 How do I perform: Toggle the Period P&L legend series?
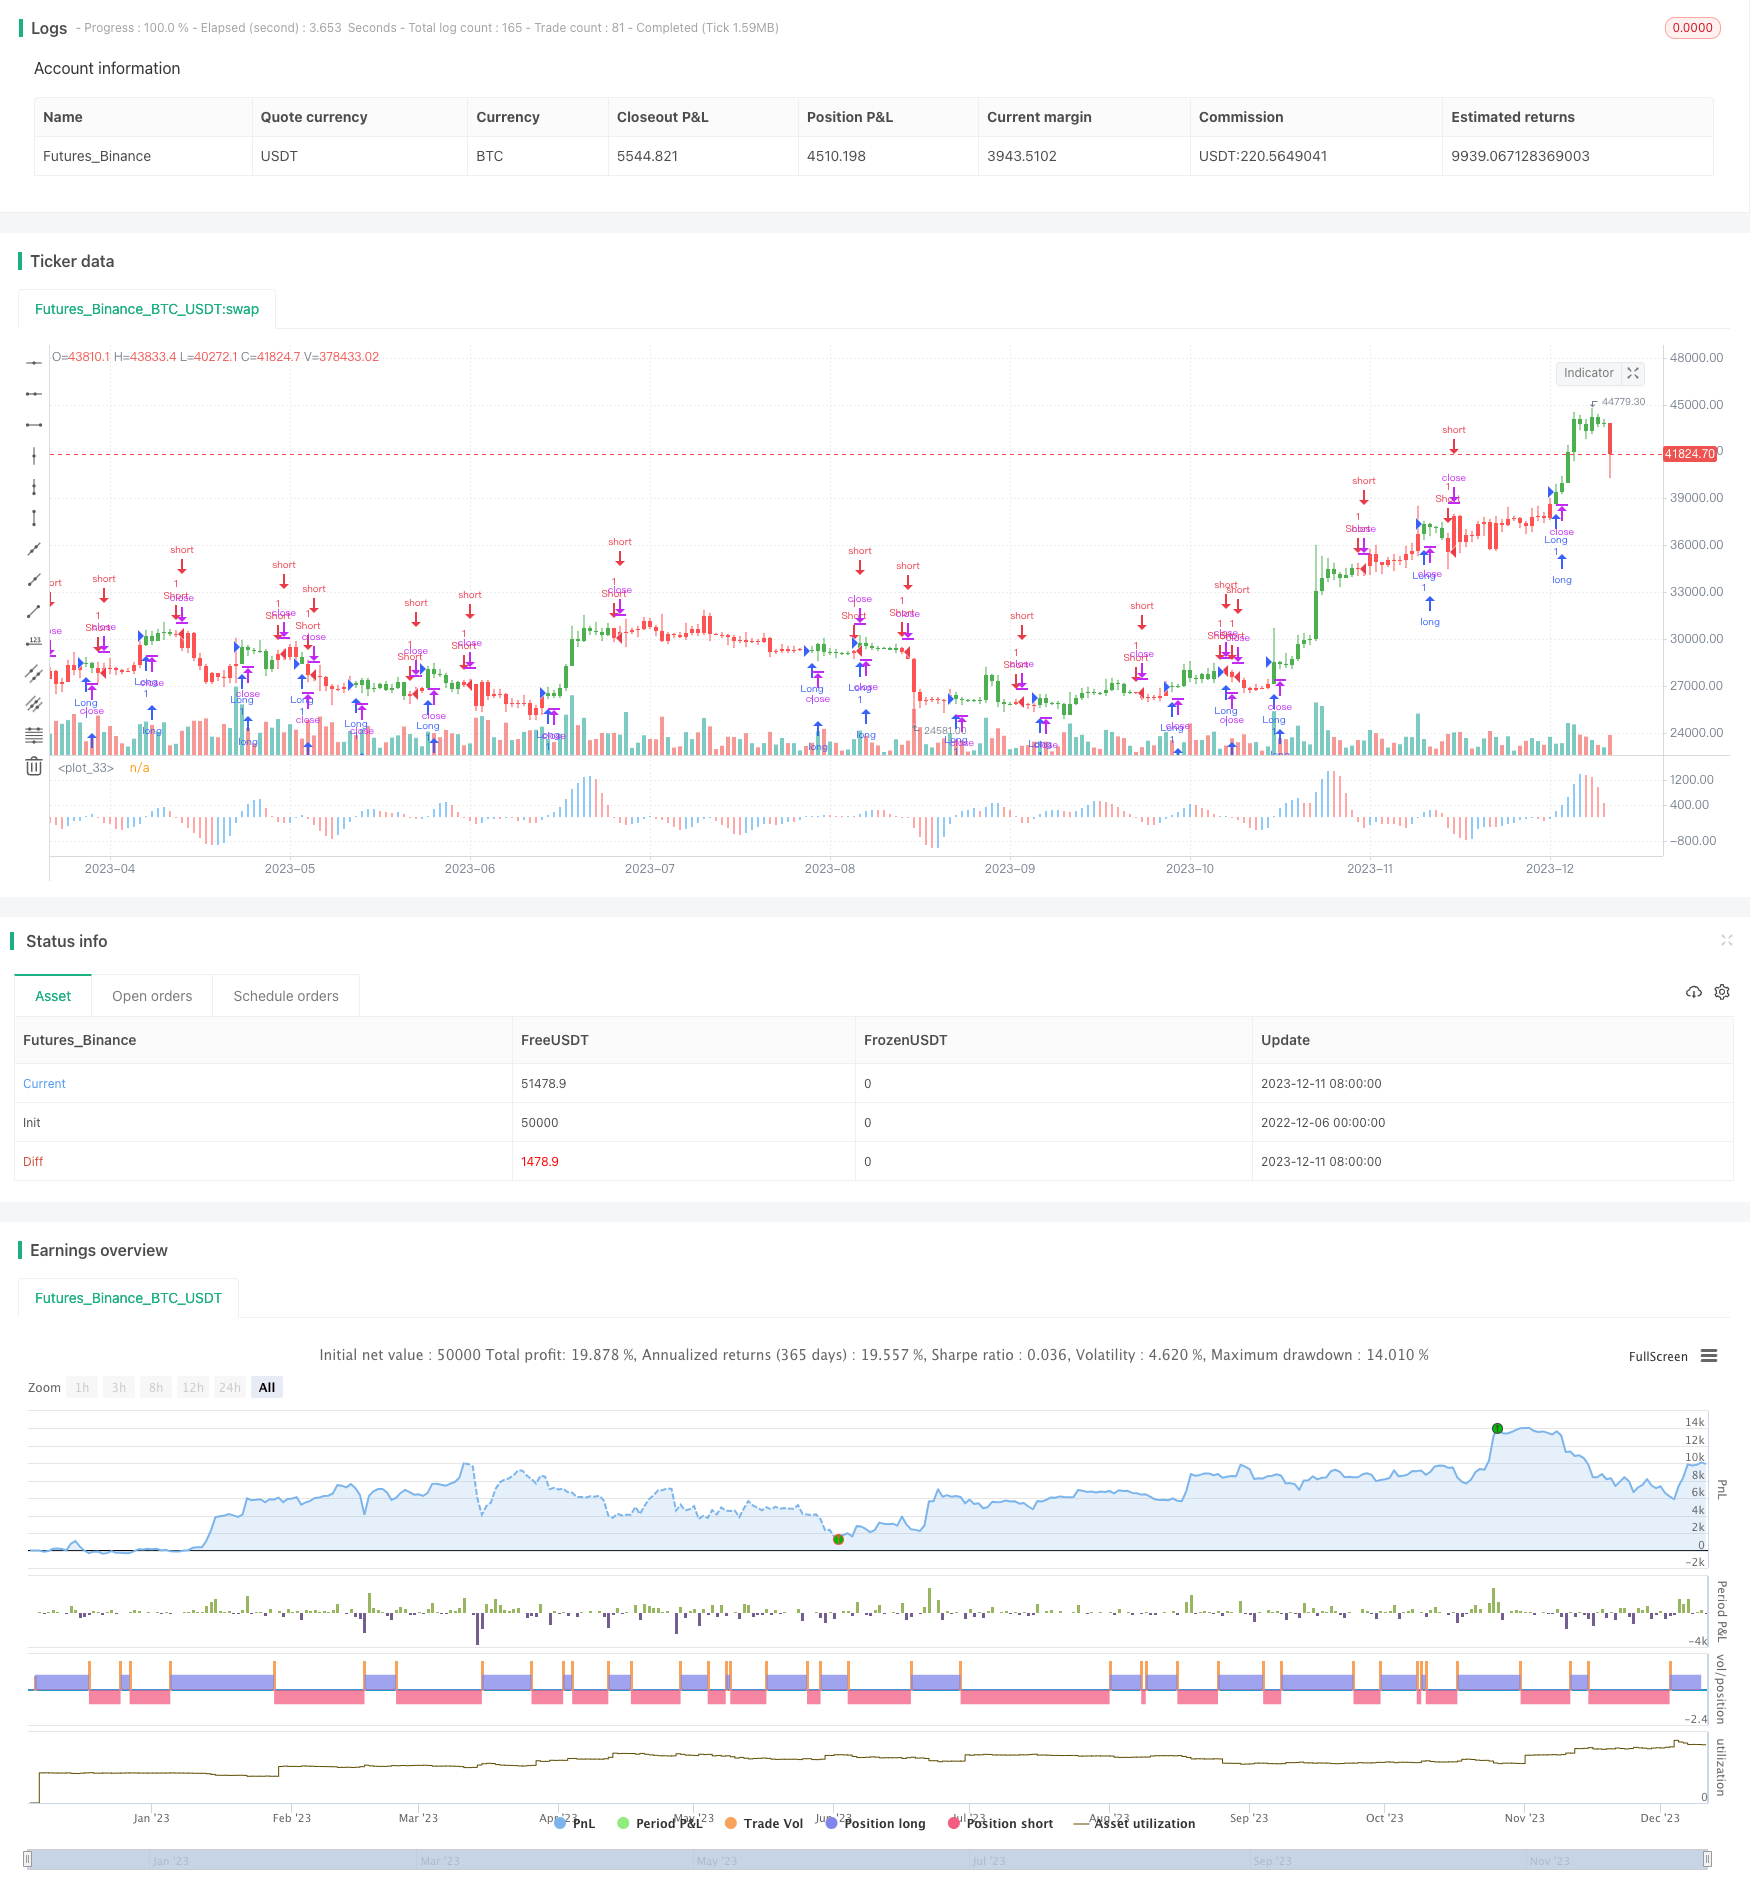coord(660,1823)
